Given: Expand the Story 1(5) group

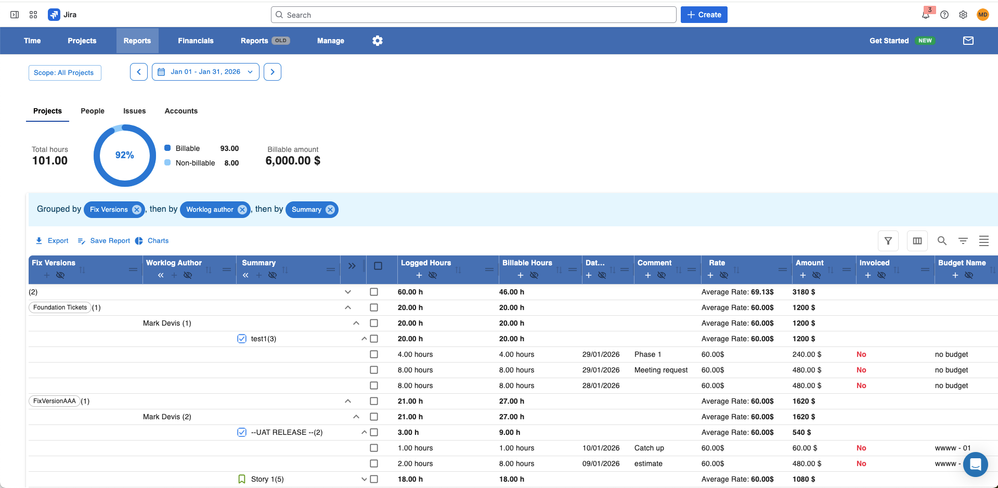Looking at the screenshot, I should point(364,479).
